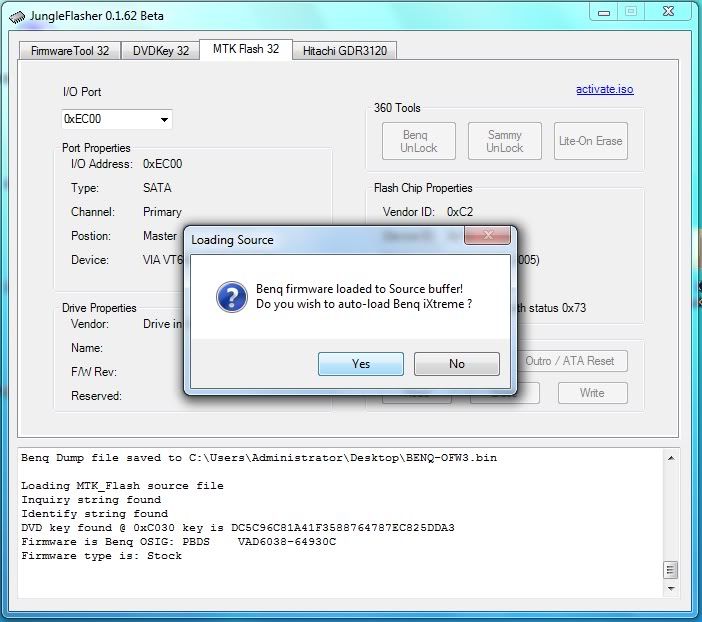This screenshot has height=622, width=702.
Task: Click the Channel value Primary
Action: (162, 212)
